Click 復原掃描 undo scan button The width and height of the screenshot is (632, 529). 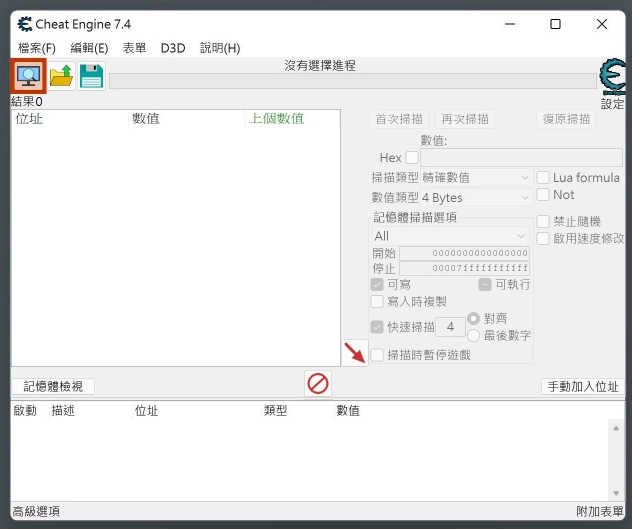coord(566,119)
